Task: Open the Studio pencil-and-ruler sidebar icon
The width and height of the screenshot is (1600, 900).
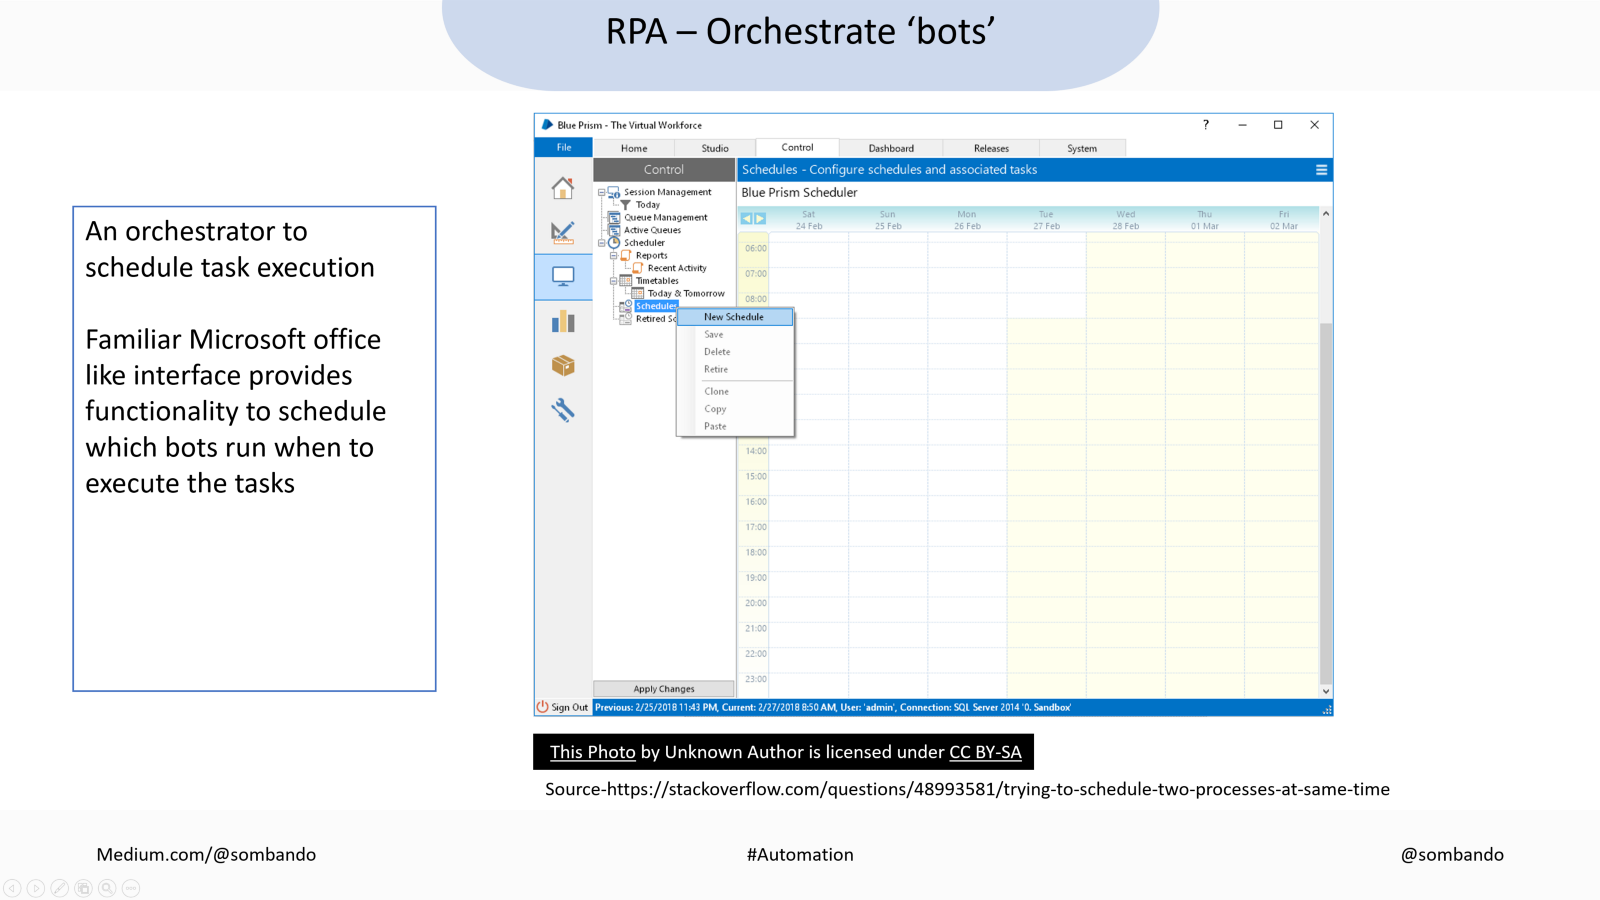Action: [563, 232]
